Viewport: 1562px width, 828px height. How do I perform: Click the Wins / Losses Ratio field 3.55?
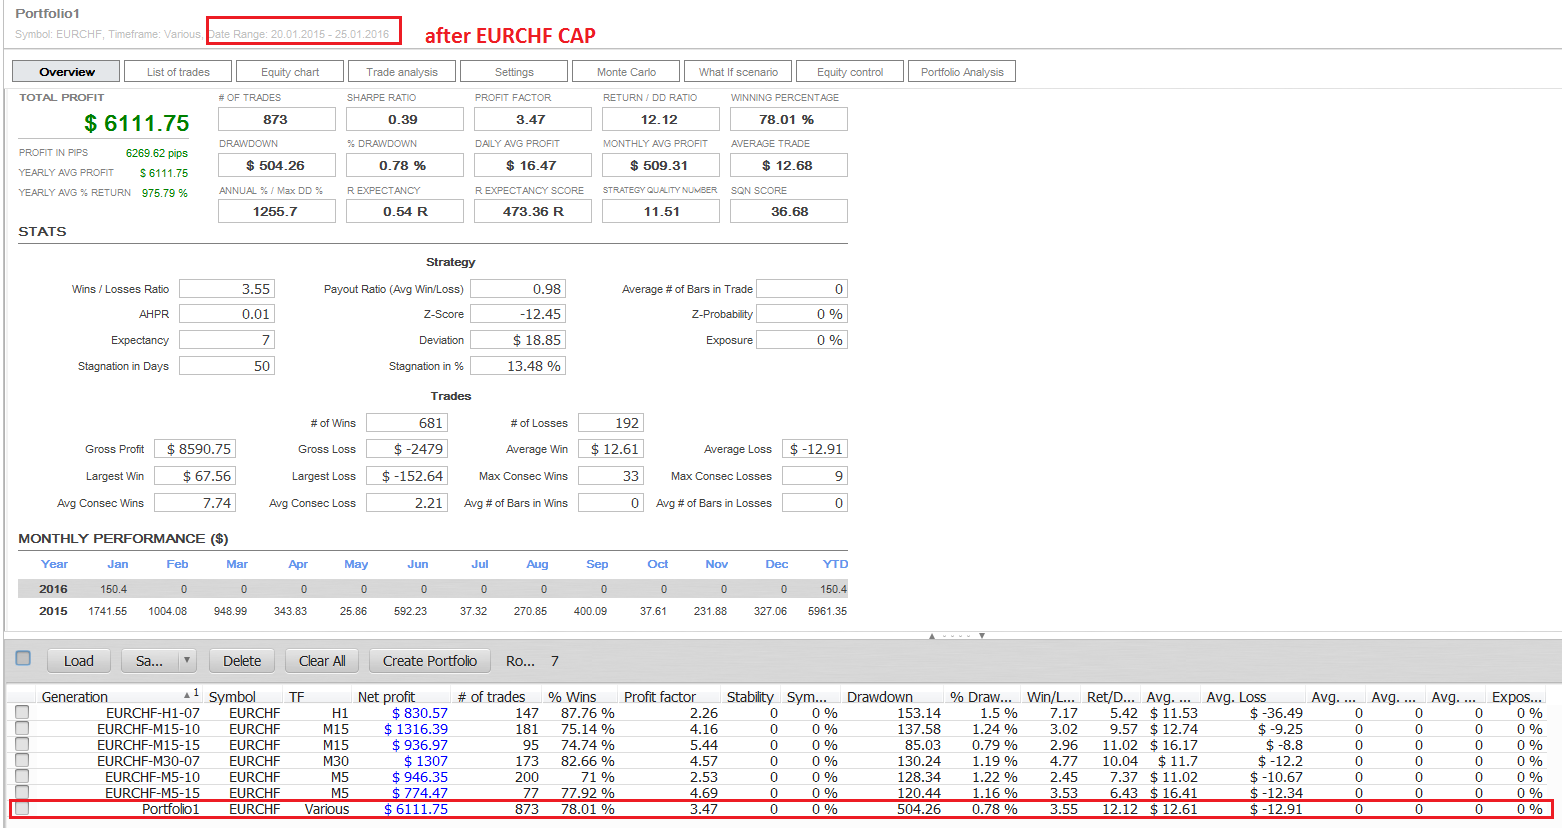pos(226,288)
